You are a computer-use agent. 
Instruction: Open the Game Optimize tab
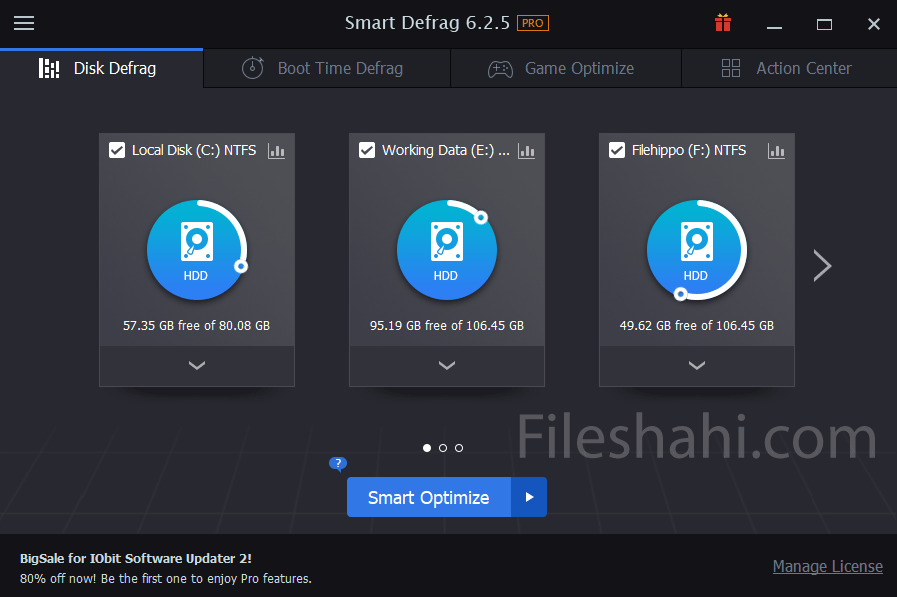point(566,69)
